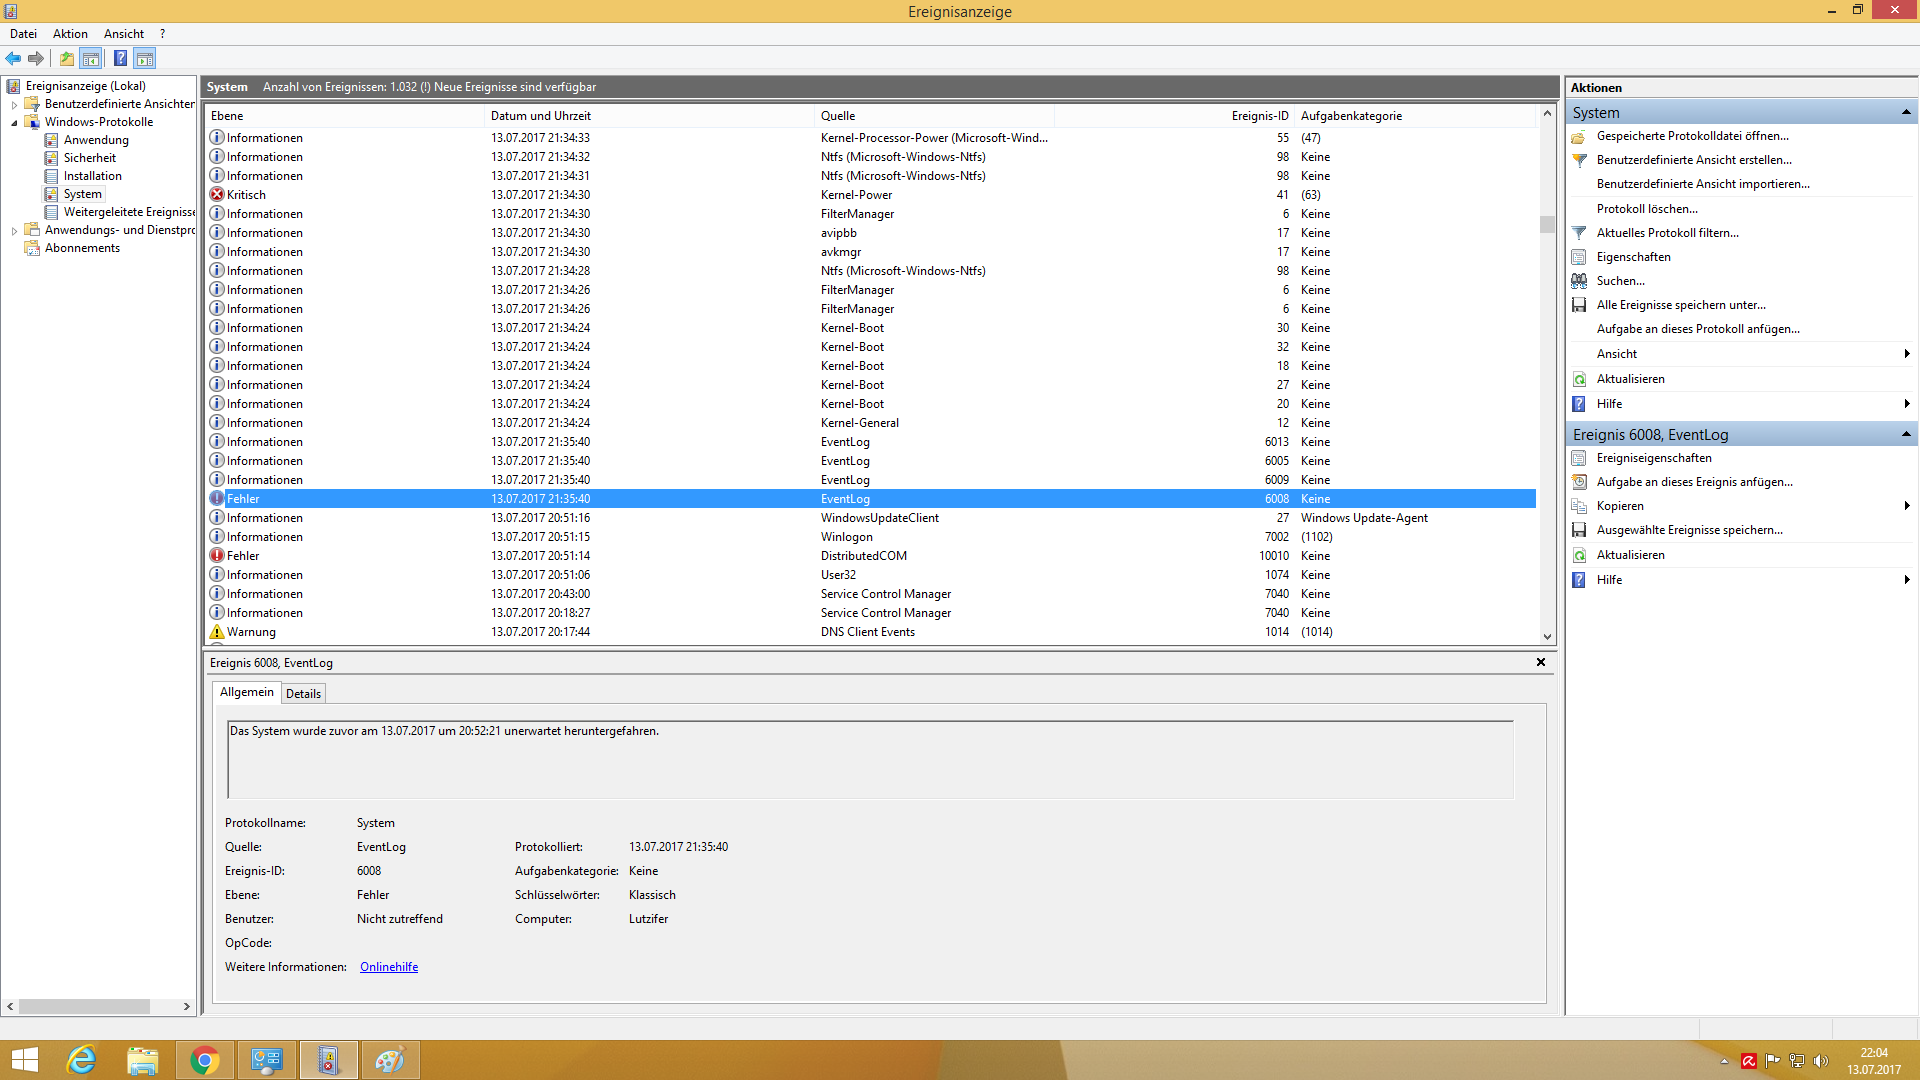Open the Aktion menu
This screenshot has height=1080, width=1920.
point(70,34)
